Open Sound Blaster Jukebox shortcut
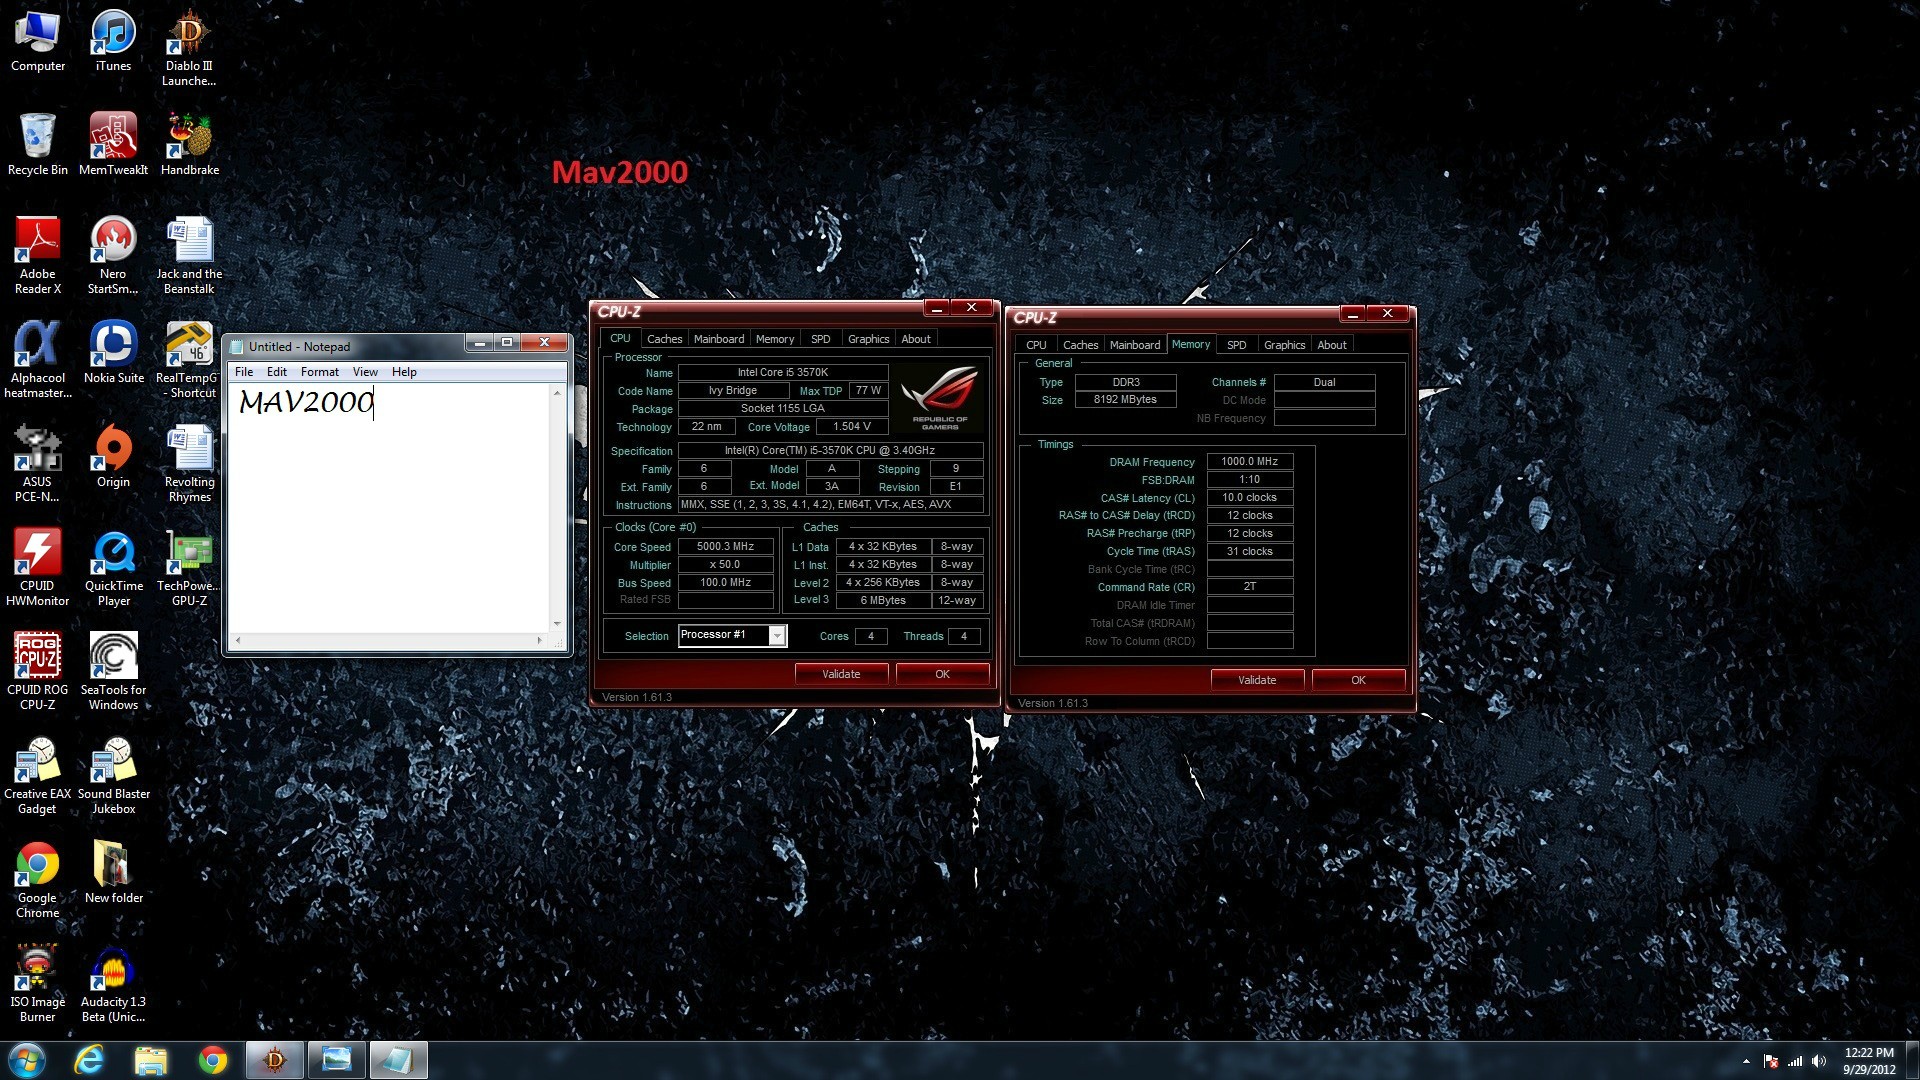The width and height of the screenshot is (1920, 1080). (113, 776)
